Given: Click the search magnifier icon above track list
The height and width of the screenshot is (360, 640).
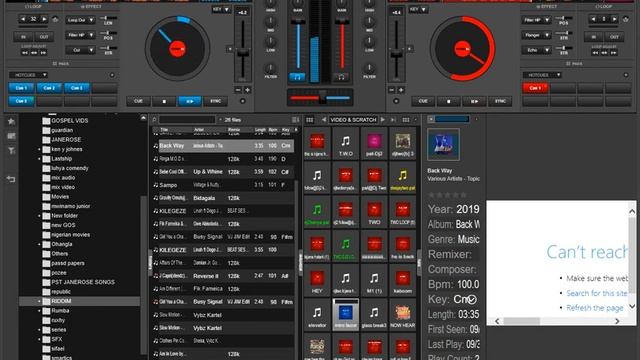Looking at the screenshot, I should point(154,120).
